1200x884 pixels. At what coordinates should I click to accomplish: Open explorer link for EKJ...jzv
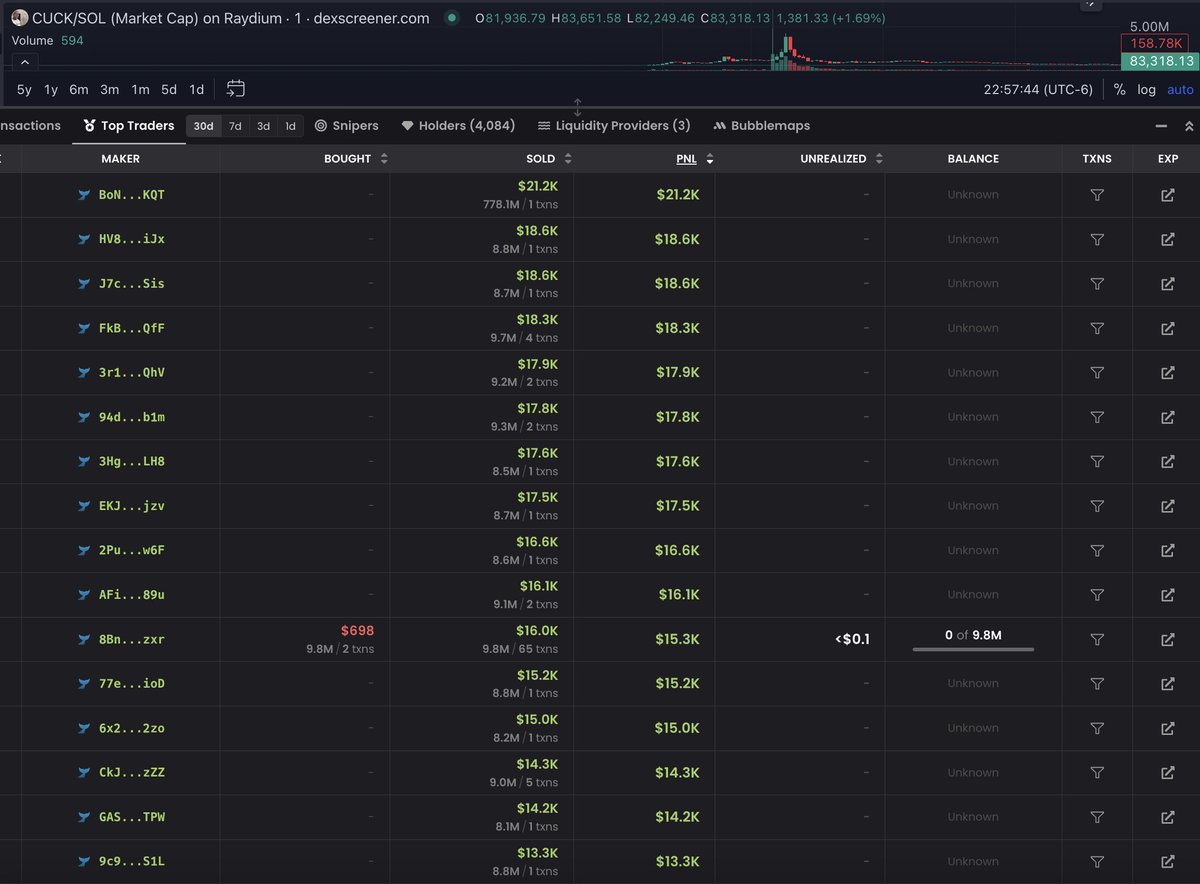[1167, 506]
